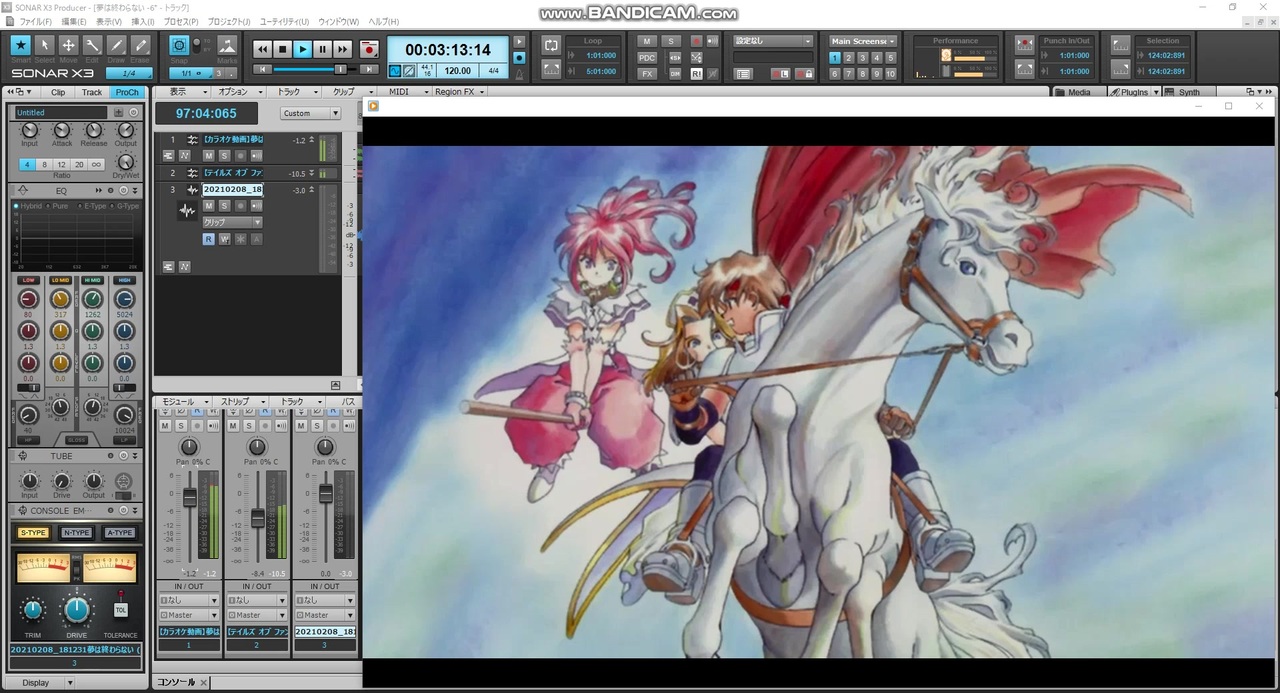Solo track 3 in the track pane
This screenshot has width=1280, height=693.
(225, 205)
